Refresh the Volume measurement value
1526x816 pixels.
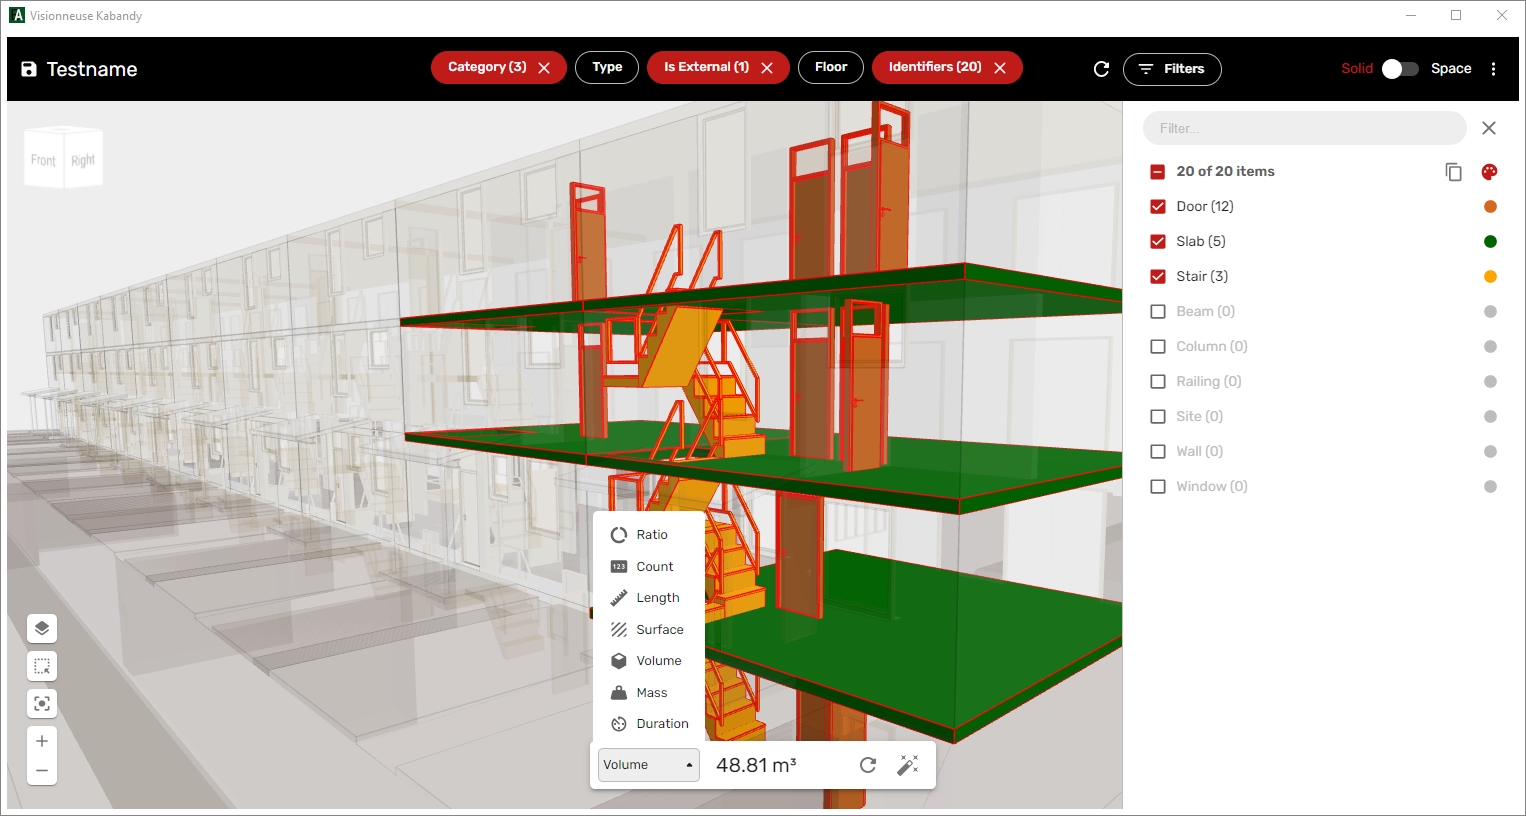[866, 764]
